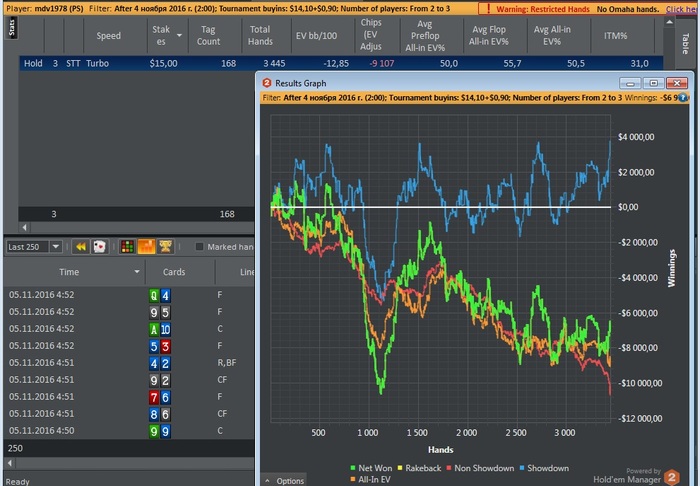Click the red warning exclamation icon

[488, 8]
